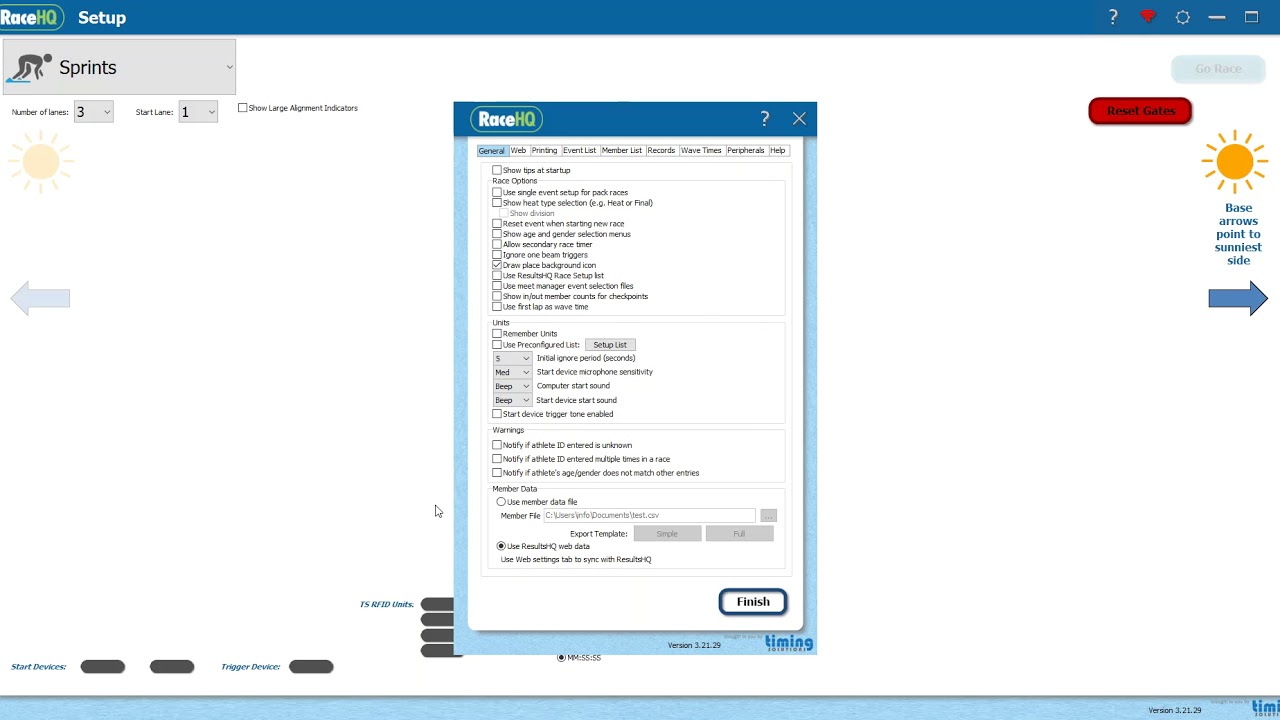
Task: Enable Show heat type selection
Action: coord(497,203)
